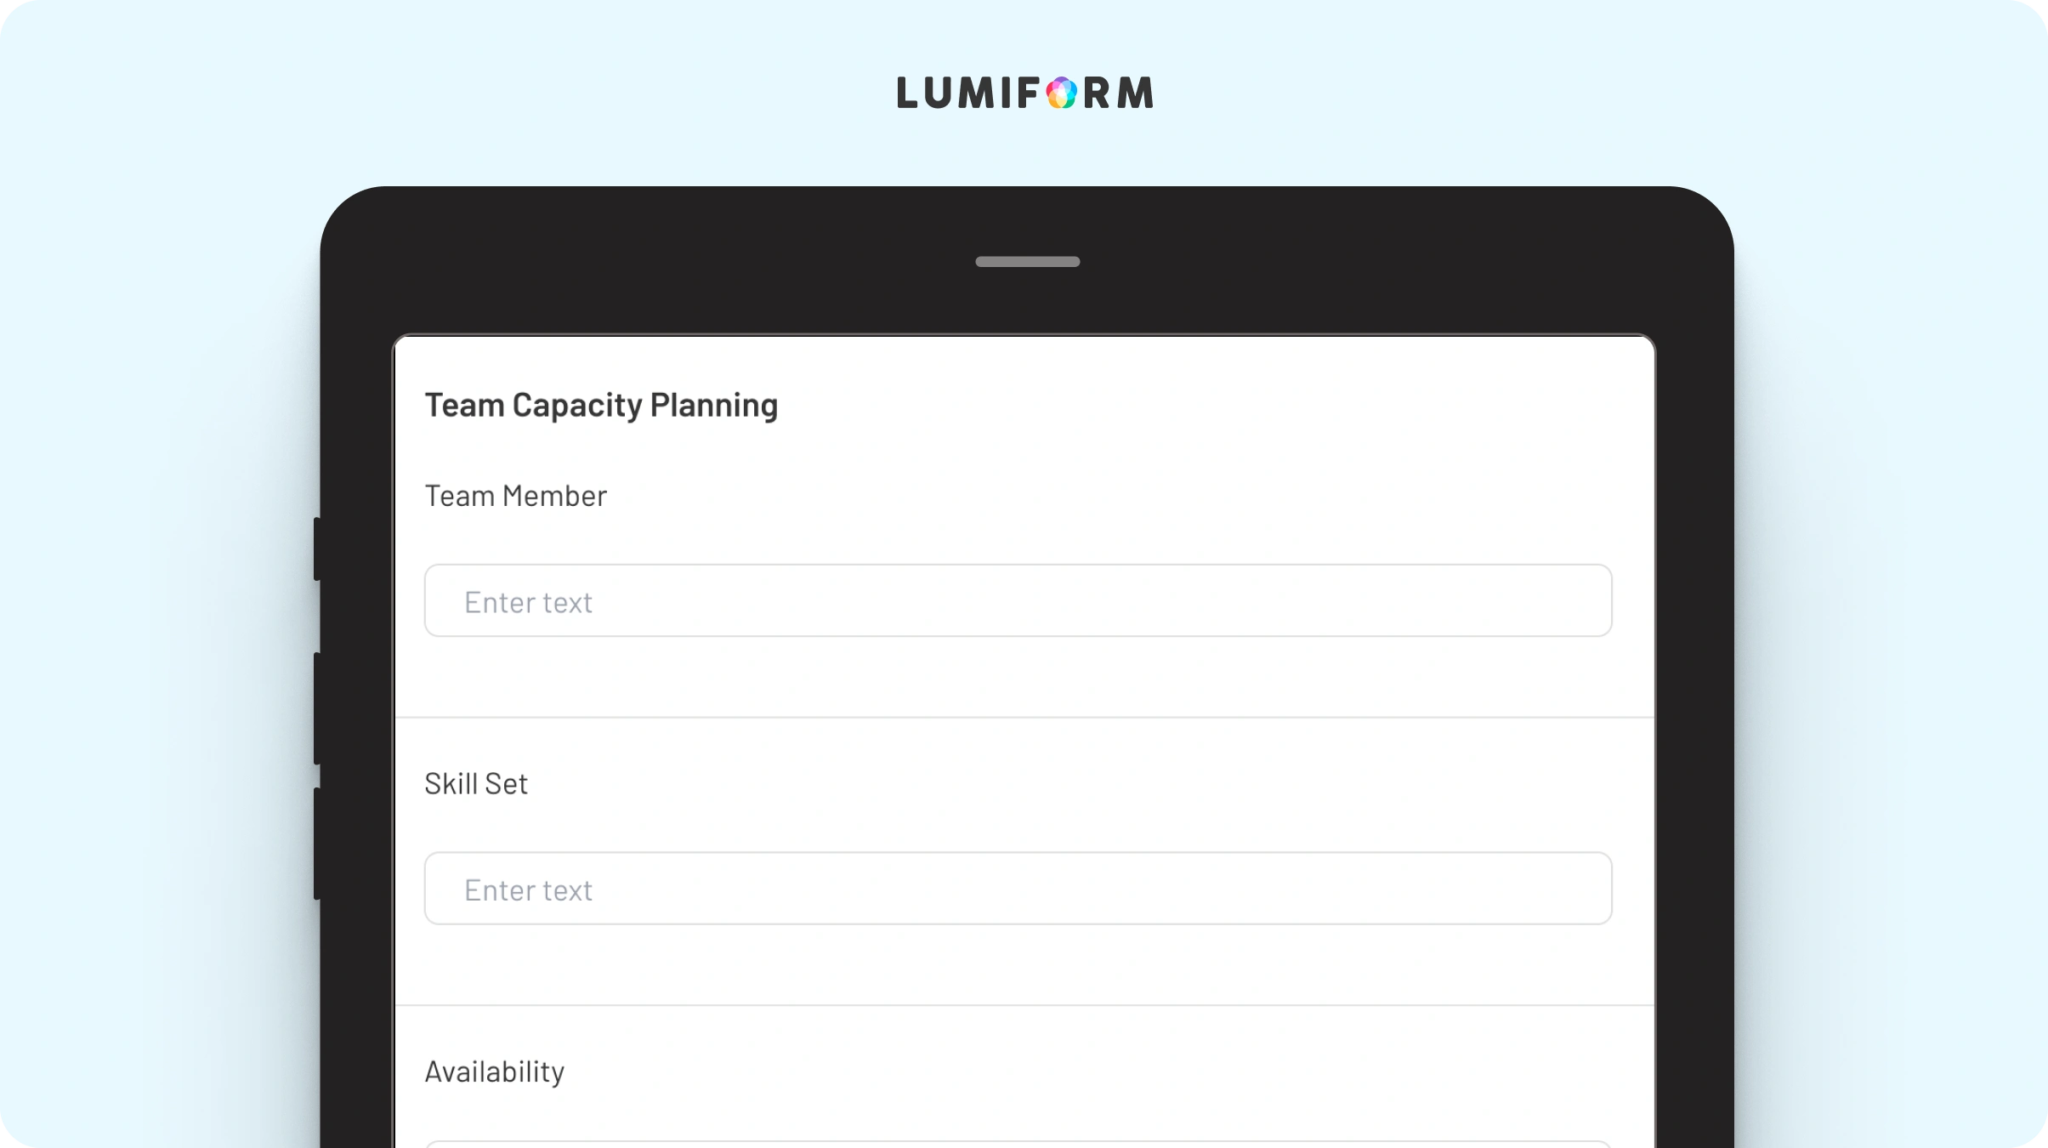The height and width of the screenshot is (1148, 2048).
Task: Click the Team Capacity Planning heading
Action: pyautogui.click(x=601, y=405)
